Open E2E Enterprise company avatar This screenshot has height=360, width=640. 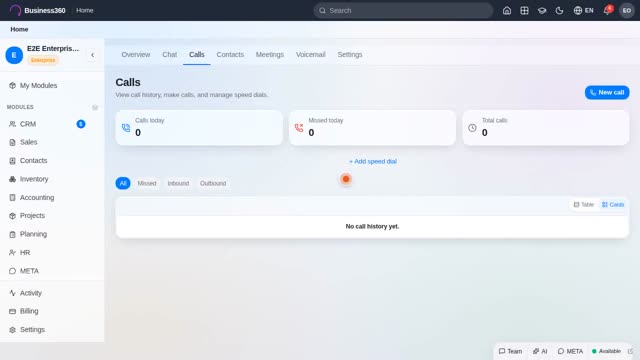point(14,55)
